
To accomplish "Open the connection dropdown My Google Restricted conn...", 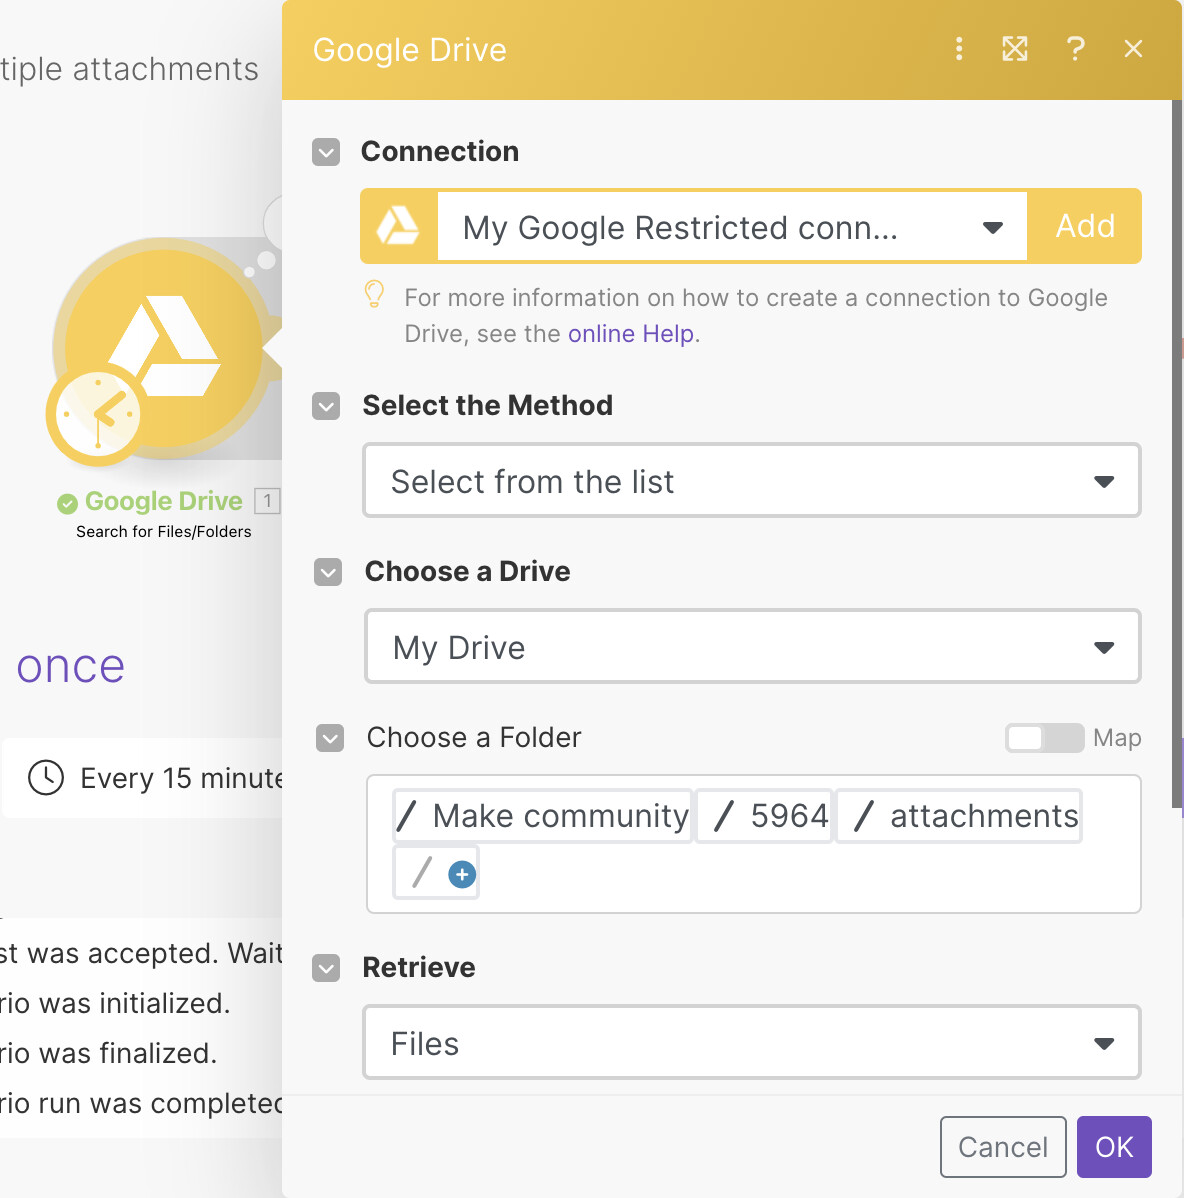I will pos(732,227).
